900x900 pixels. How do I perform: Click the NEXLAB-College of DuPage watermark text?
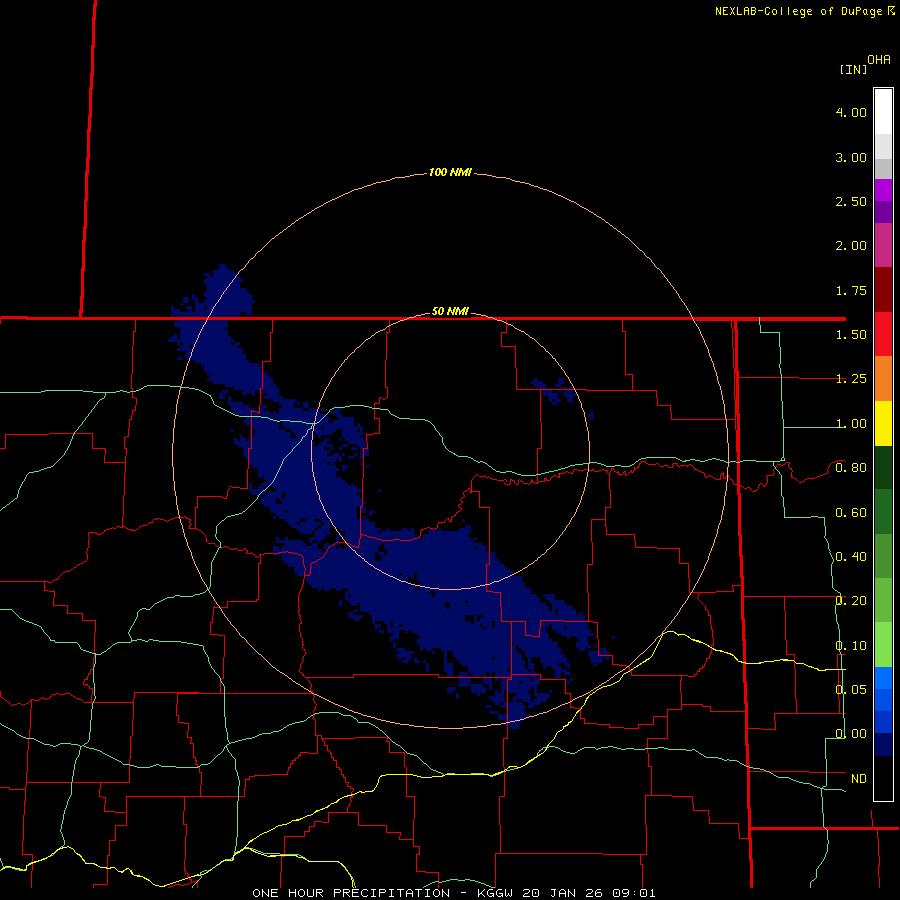pos(804,11)
